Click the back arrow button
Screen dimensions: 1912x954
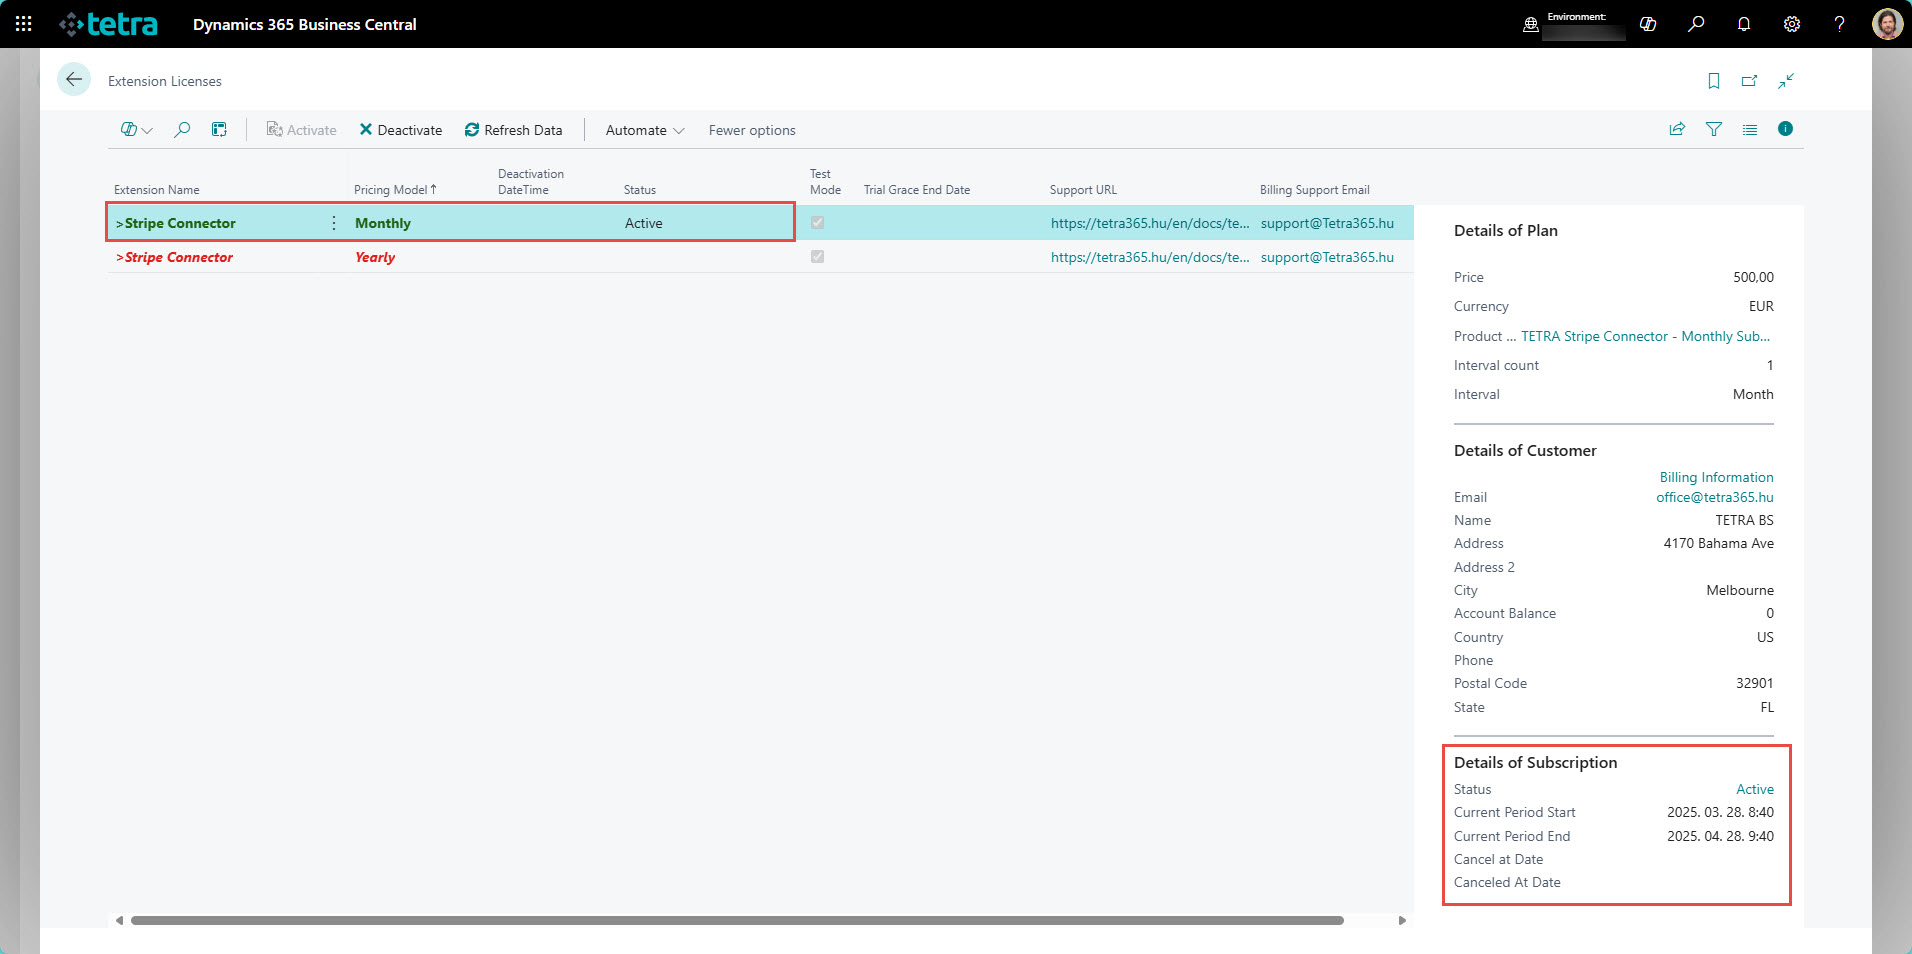(x=74, y=80)
